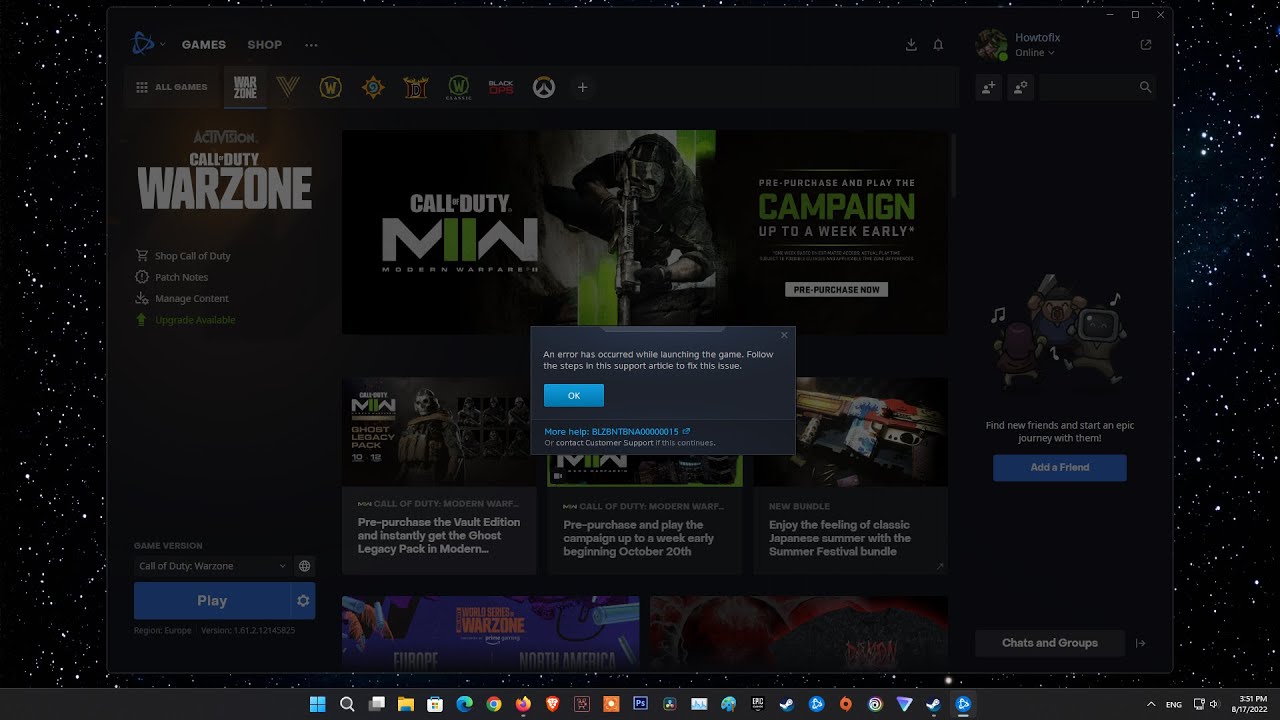
Task: Open the Ghost Legacy Pack card
Action: (x=439, y=475)
